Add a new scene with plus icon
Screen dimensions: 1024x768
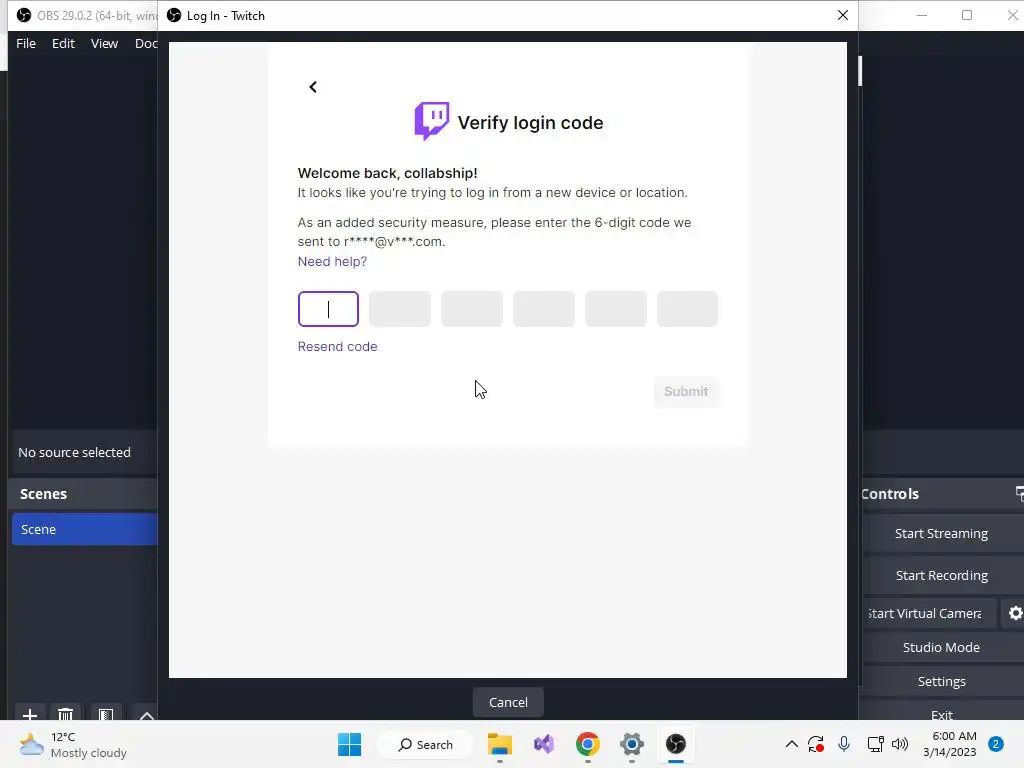coord(29,714)
